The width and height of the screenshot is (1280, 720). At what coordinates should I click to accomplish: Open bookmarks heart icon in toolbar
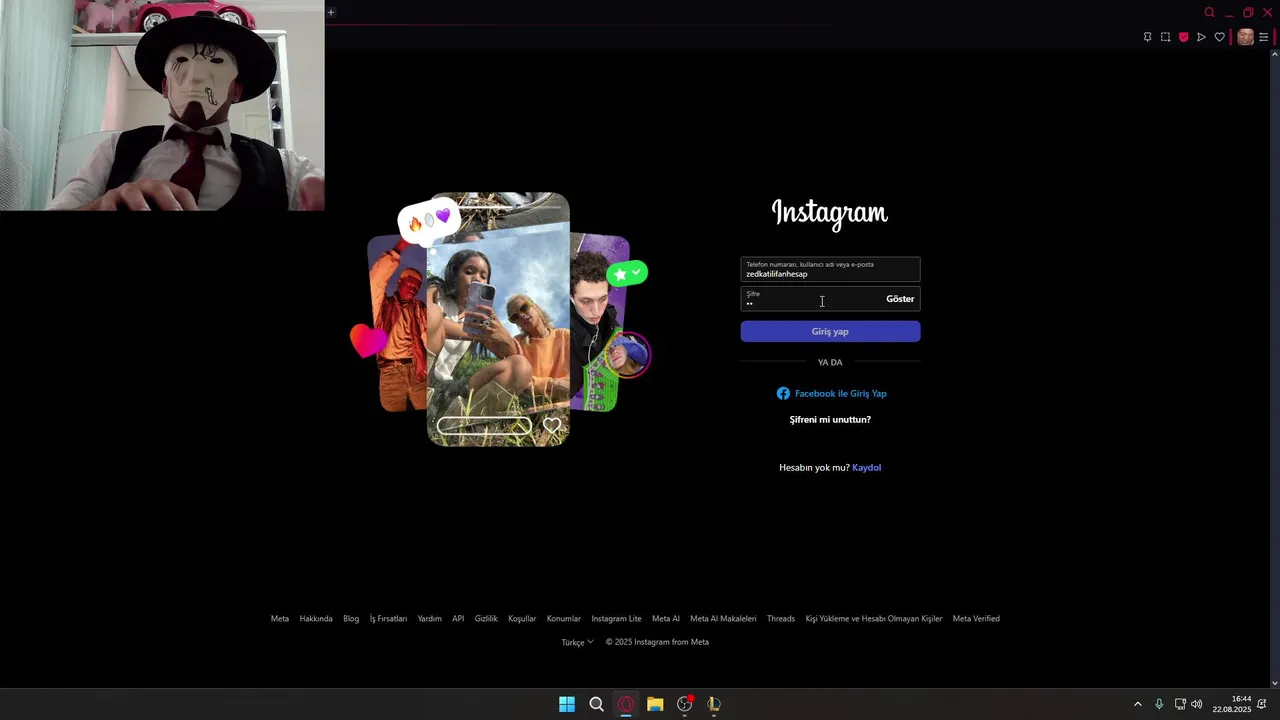pos(1219,37)
